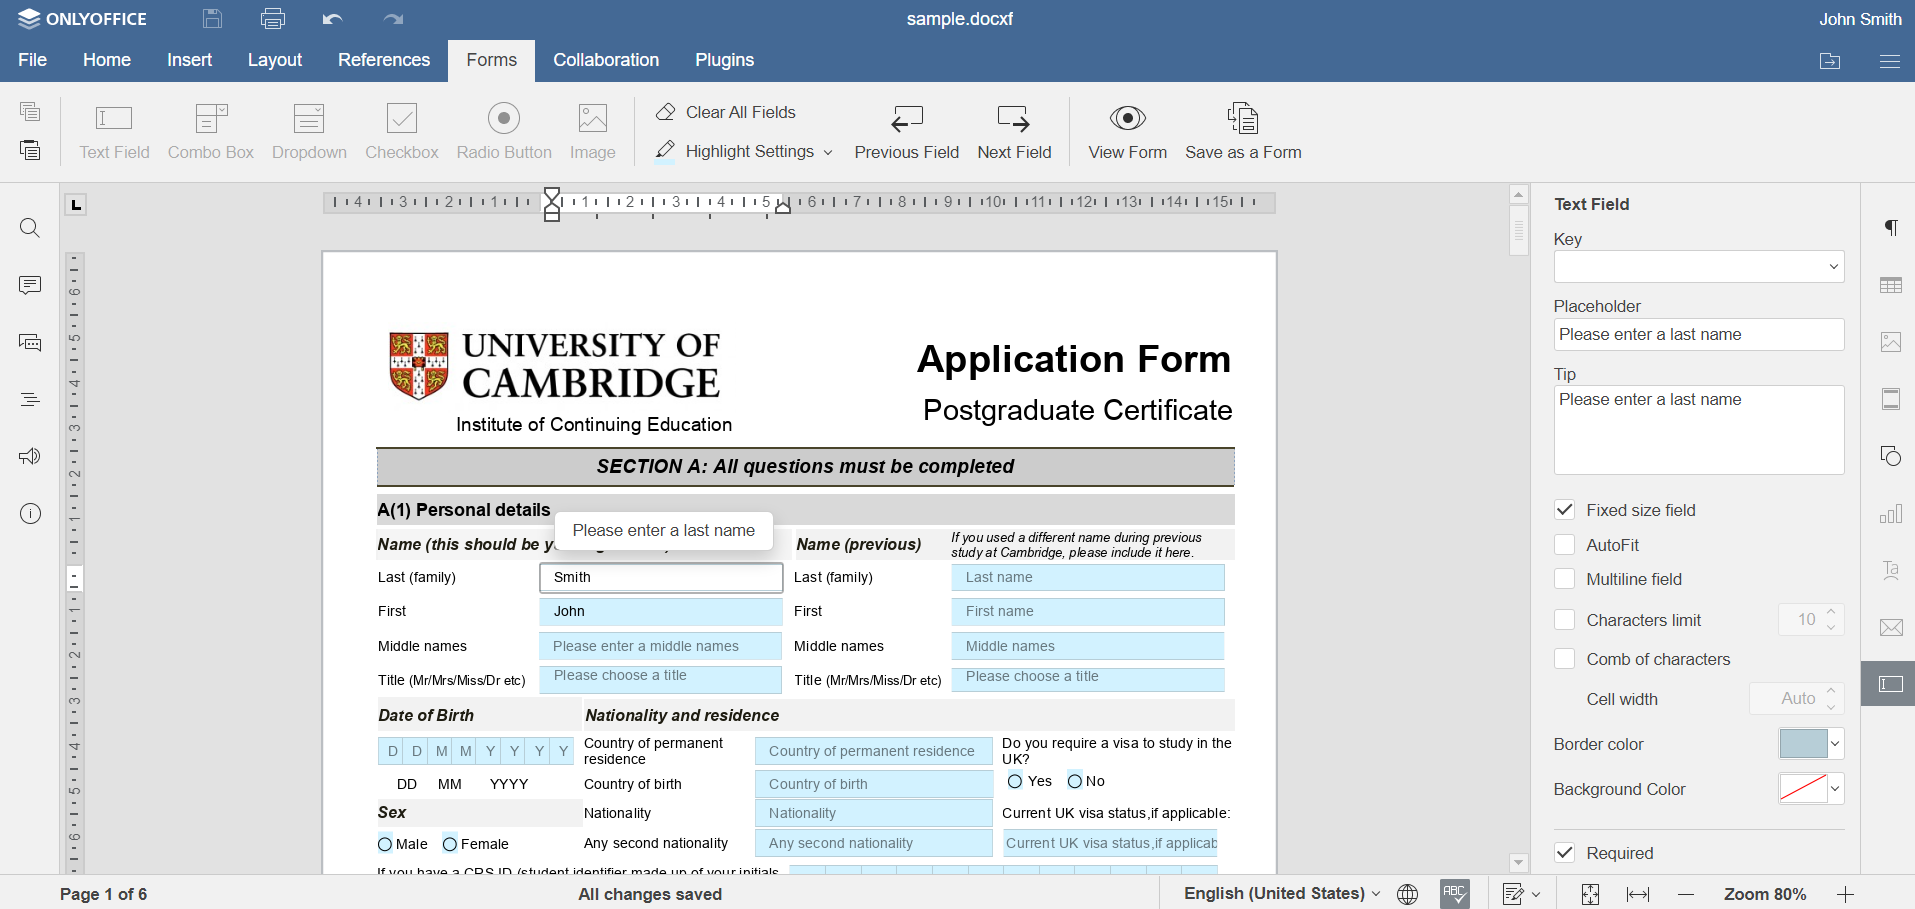This screenshot has height=909, width=1915.
Task: Click the Save icon in title bar
Action: (212, 19)
